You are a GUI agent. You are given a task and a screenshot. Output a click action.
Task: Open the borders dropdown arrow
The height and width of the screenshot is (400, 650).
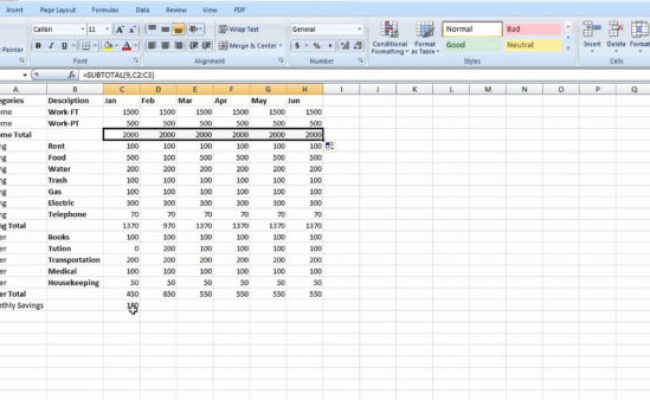click(x=95, y=46)
